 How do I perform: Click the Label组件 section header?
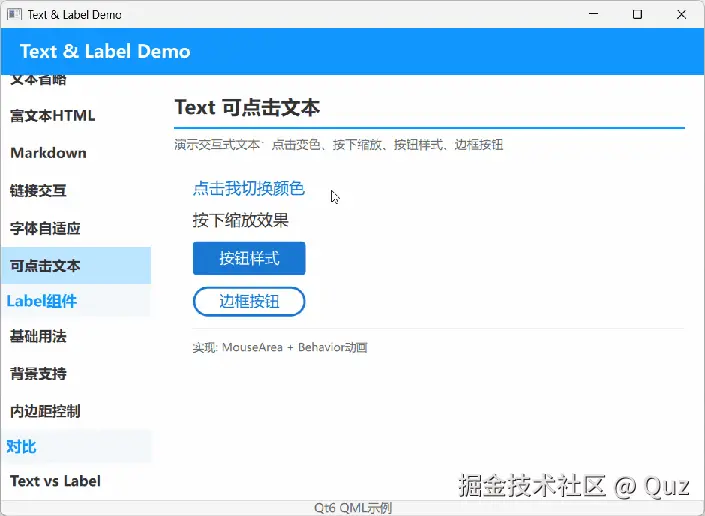[76, 301]
